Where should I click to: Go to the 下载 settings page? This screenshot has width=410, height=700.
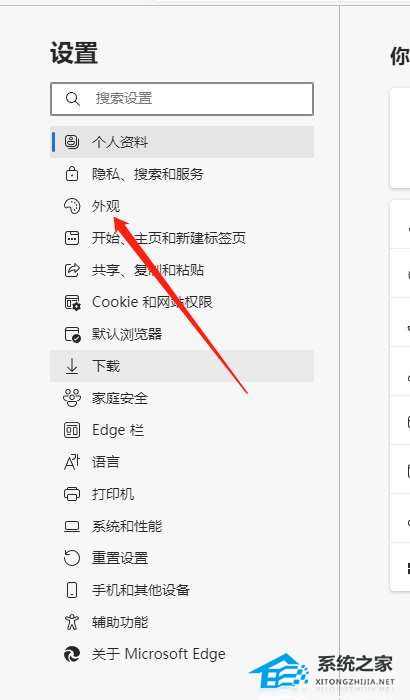[182, 366]
